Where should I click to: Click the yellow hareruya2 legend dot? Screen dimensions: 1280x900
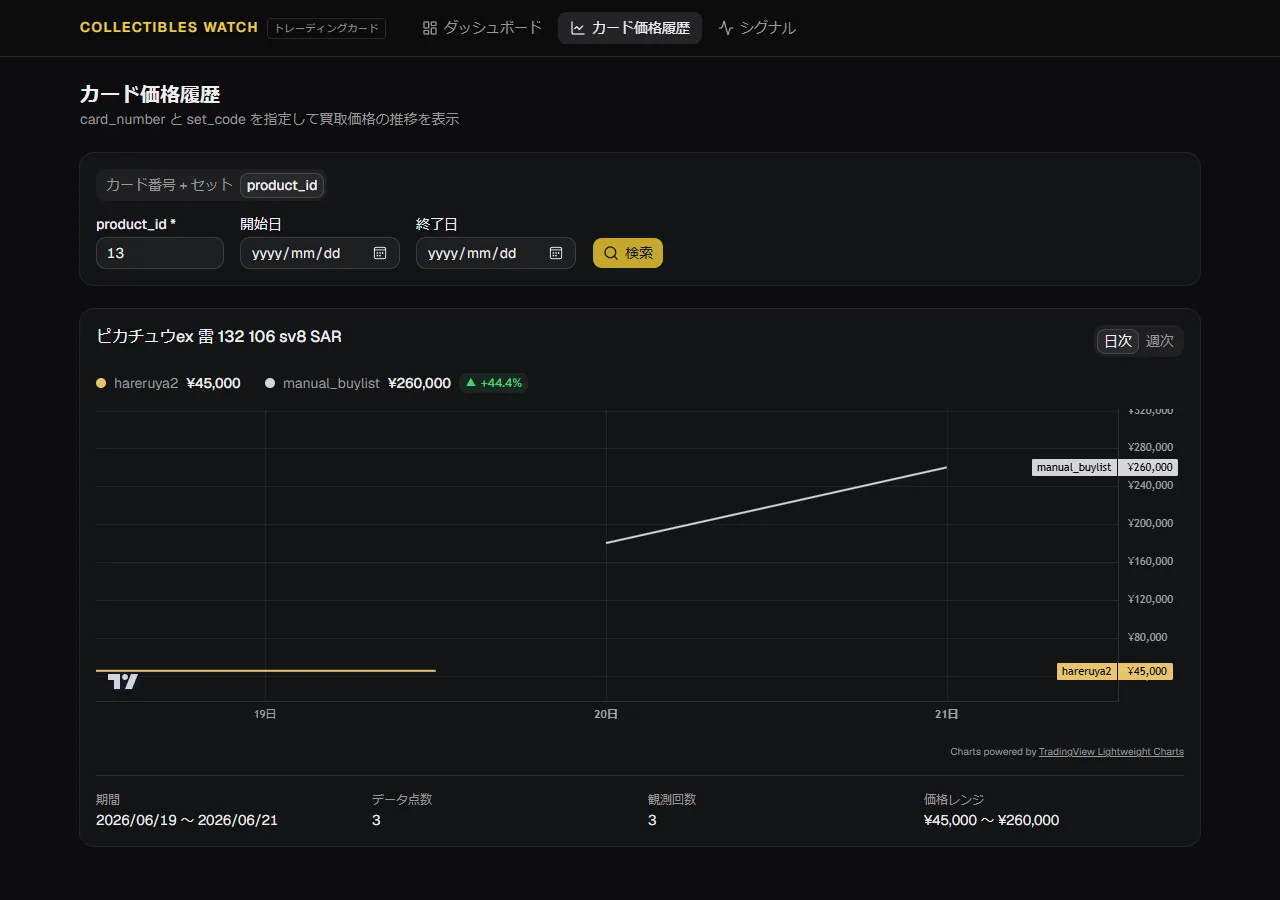coord(101,383)
